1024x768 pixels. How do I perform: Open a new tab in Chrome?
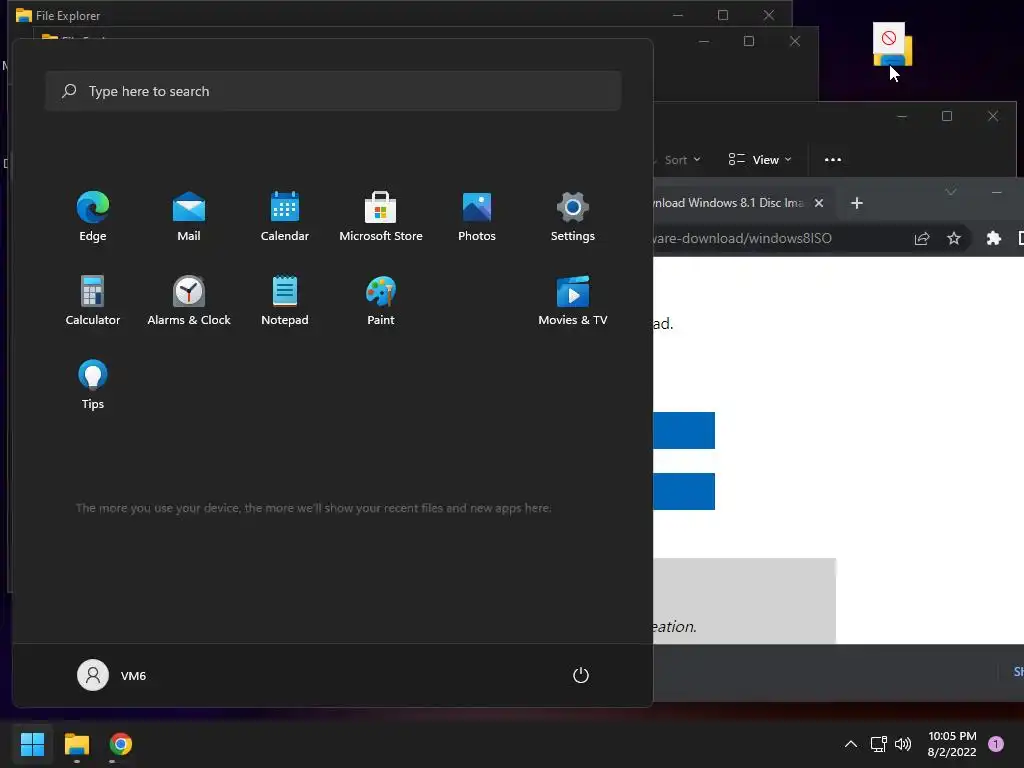857,203
